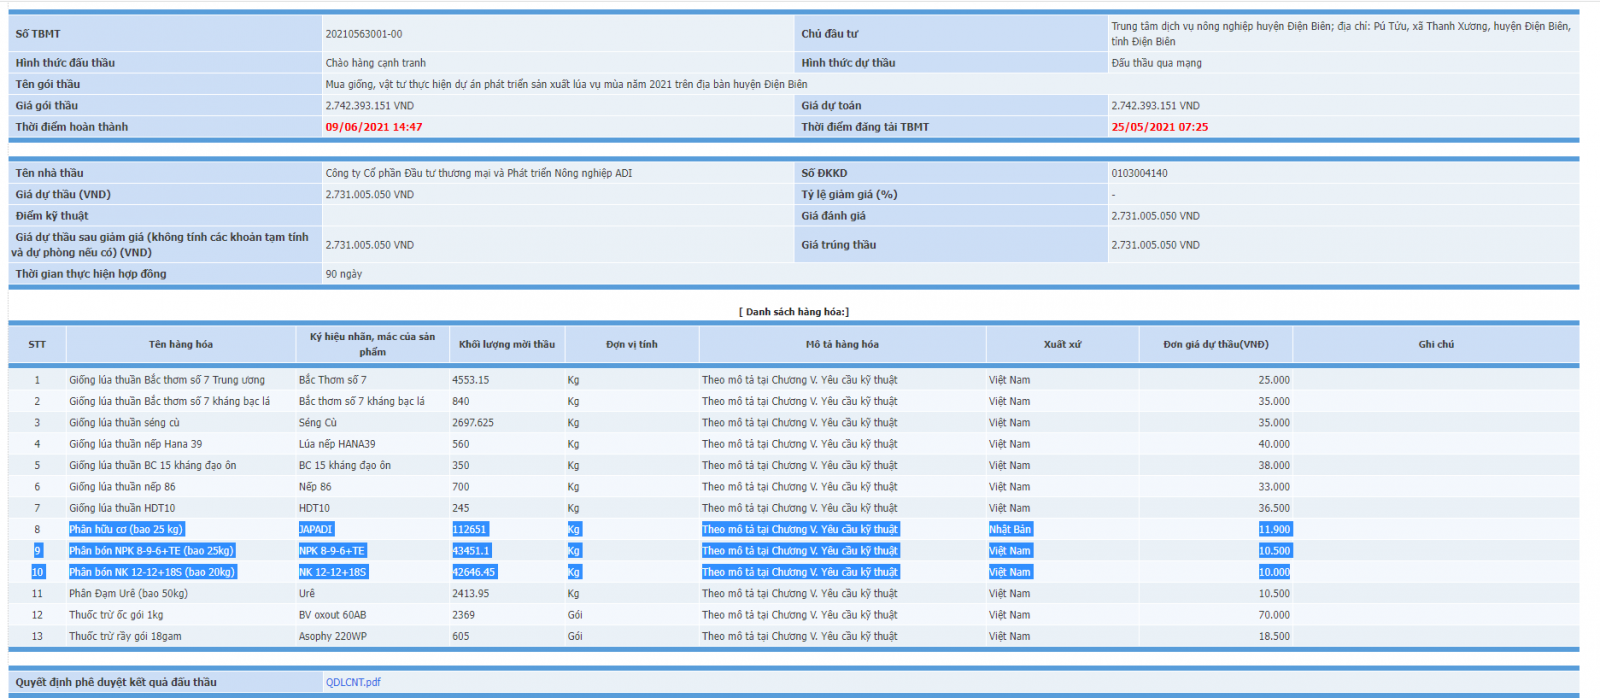Open the QDLCNT.pdf attachment link
This screenshot has height=698, width=1600.
click(x=353, y=682)
